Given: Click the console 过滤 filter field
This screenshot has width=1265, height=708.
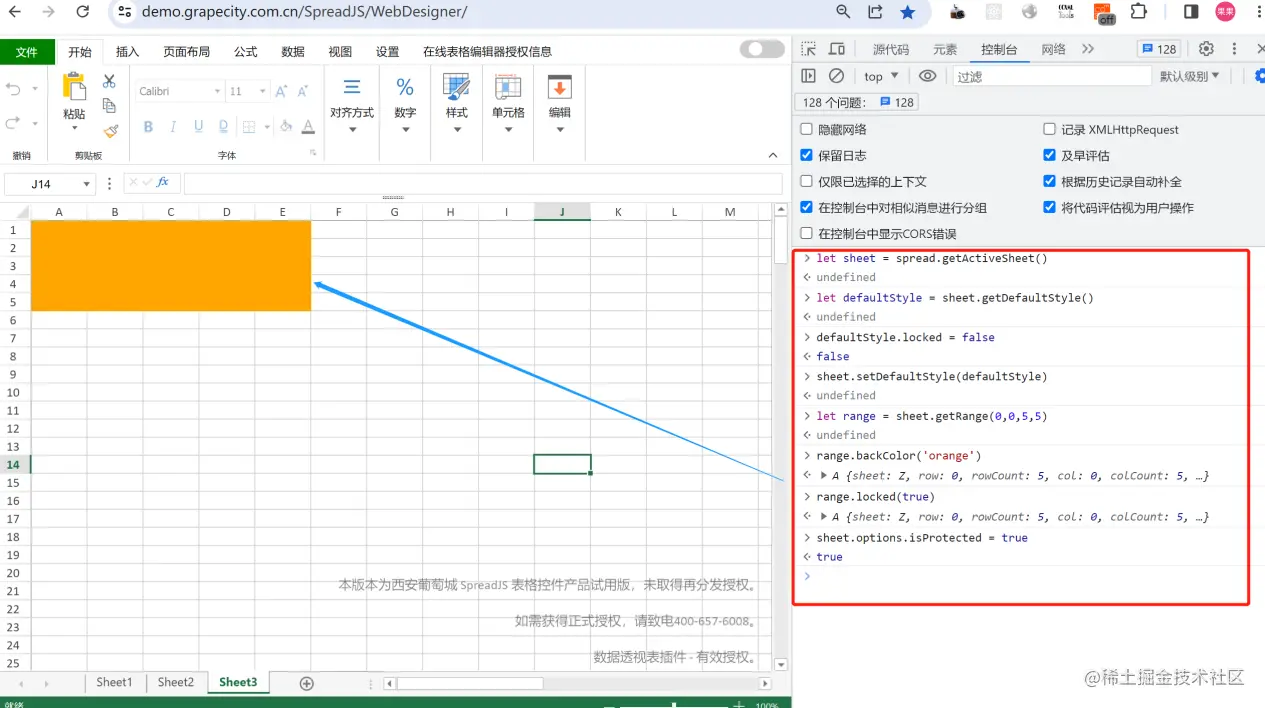Looking at the screenshot, I should [1051, 76].
